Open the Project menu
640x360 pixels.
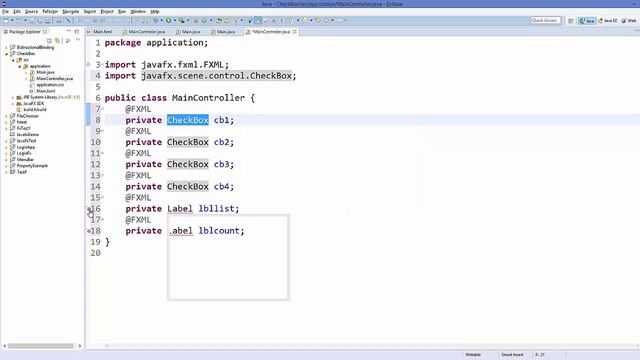coord(107,11)
